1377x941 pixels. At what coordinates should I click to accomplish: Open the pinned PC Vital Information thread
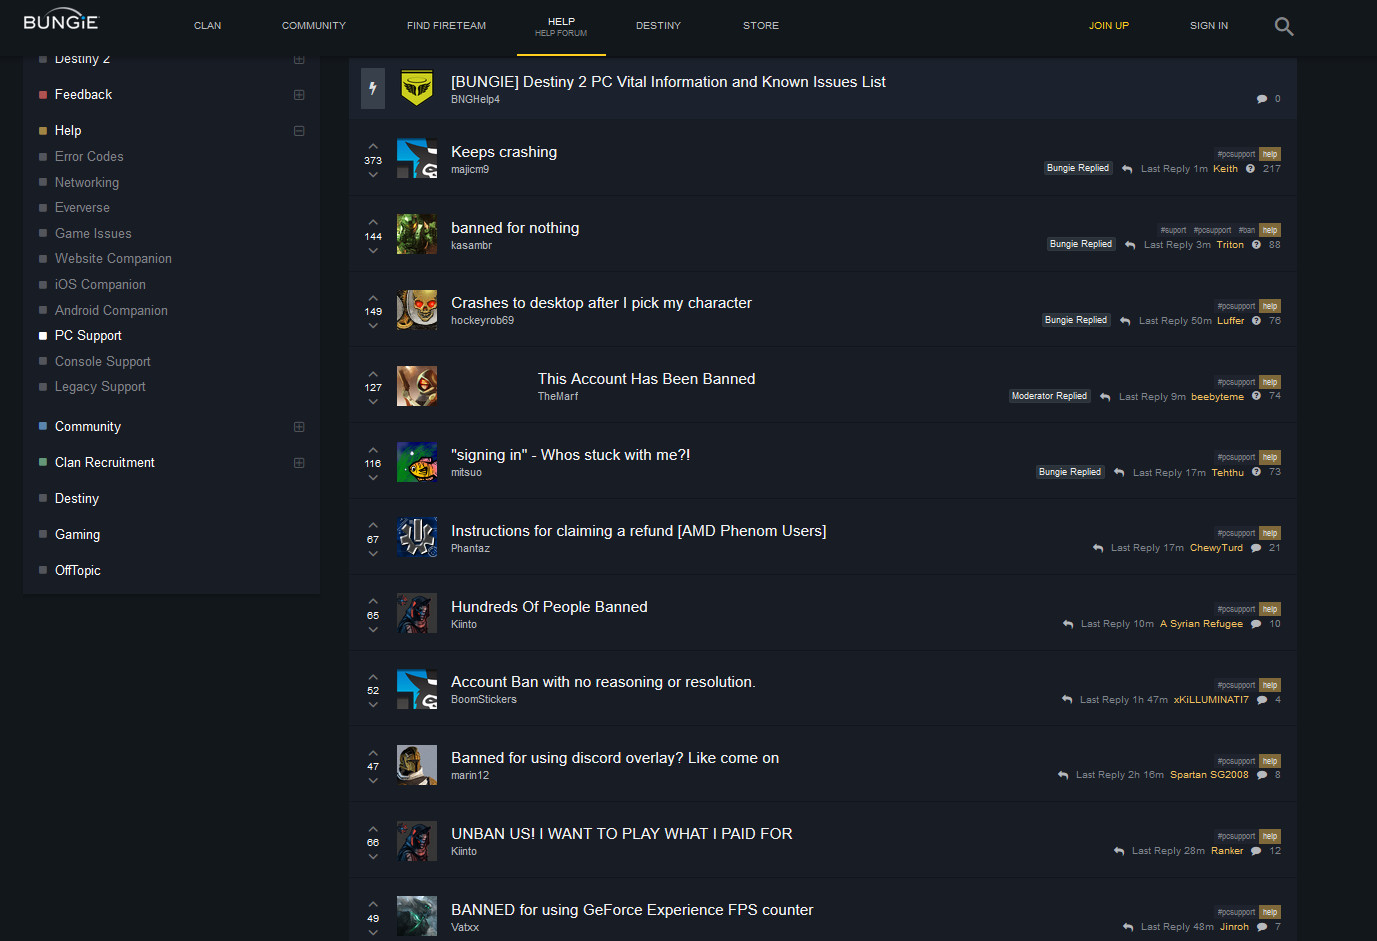click(x=668, y=82)
